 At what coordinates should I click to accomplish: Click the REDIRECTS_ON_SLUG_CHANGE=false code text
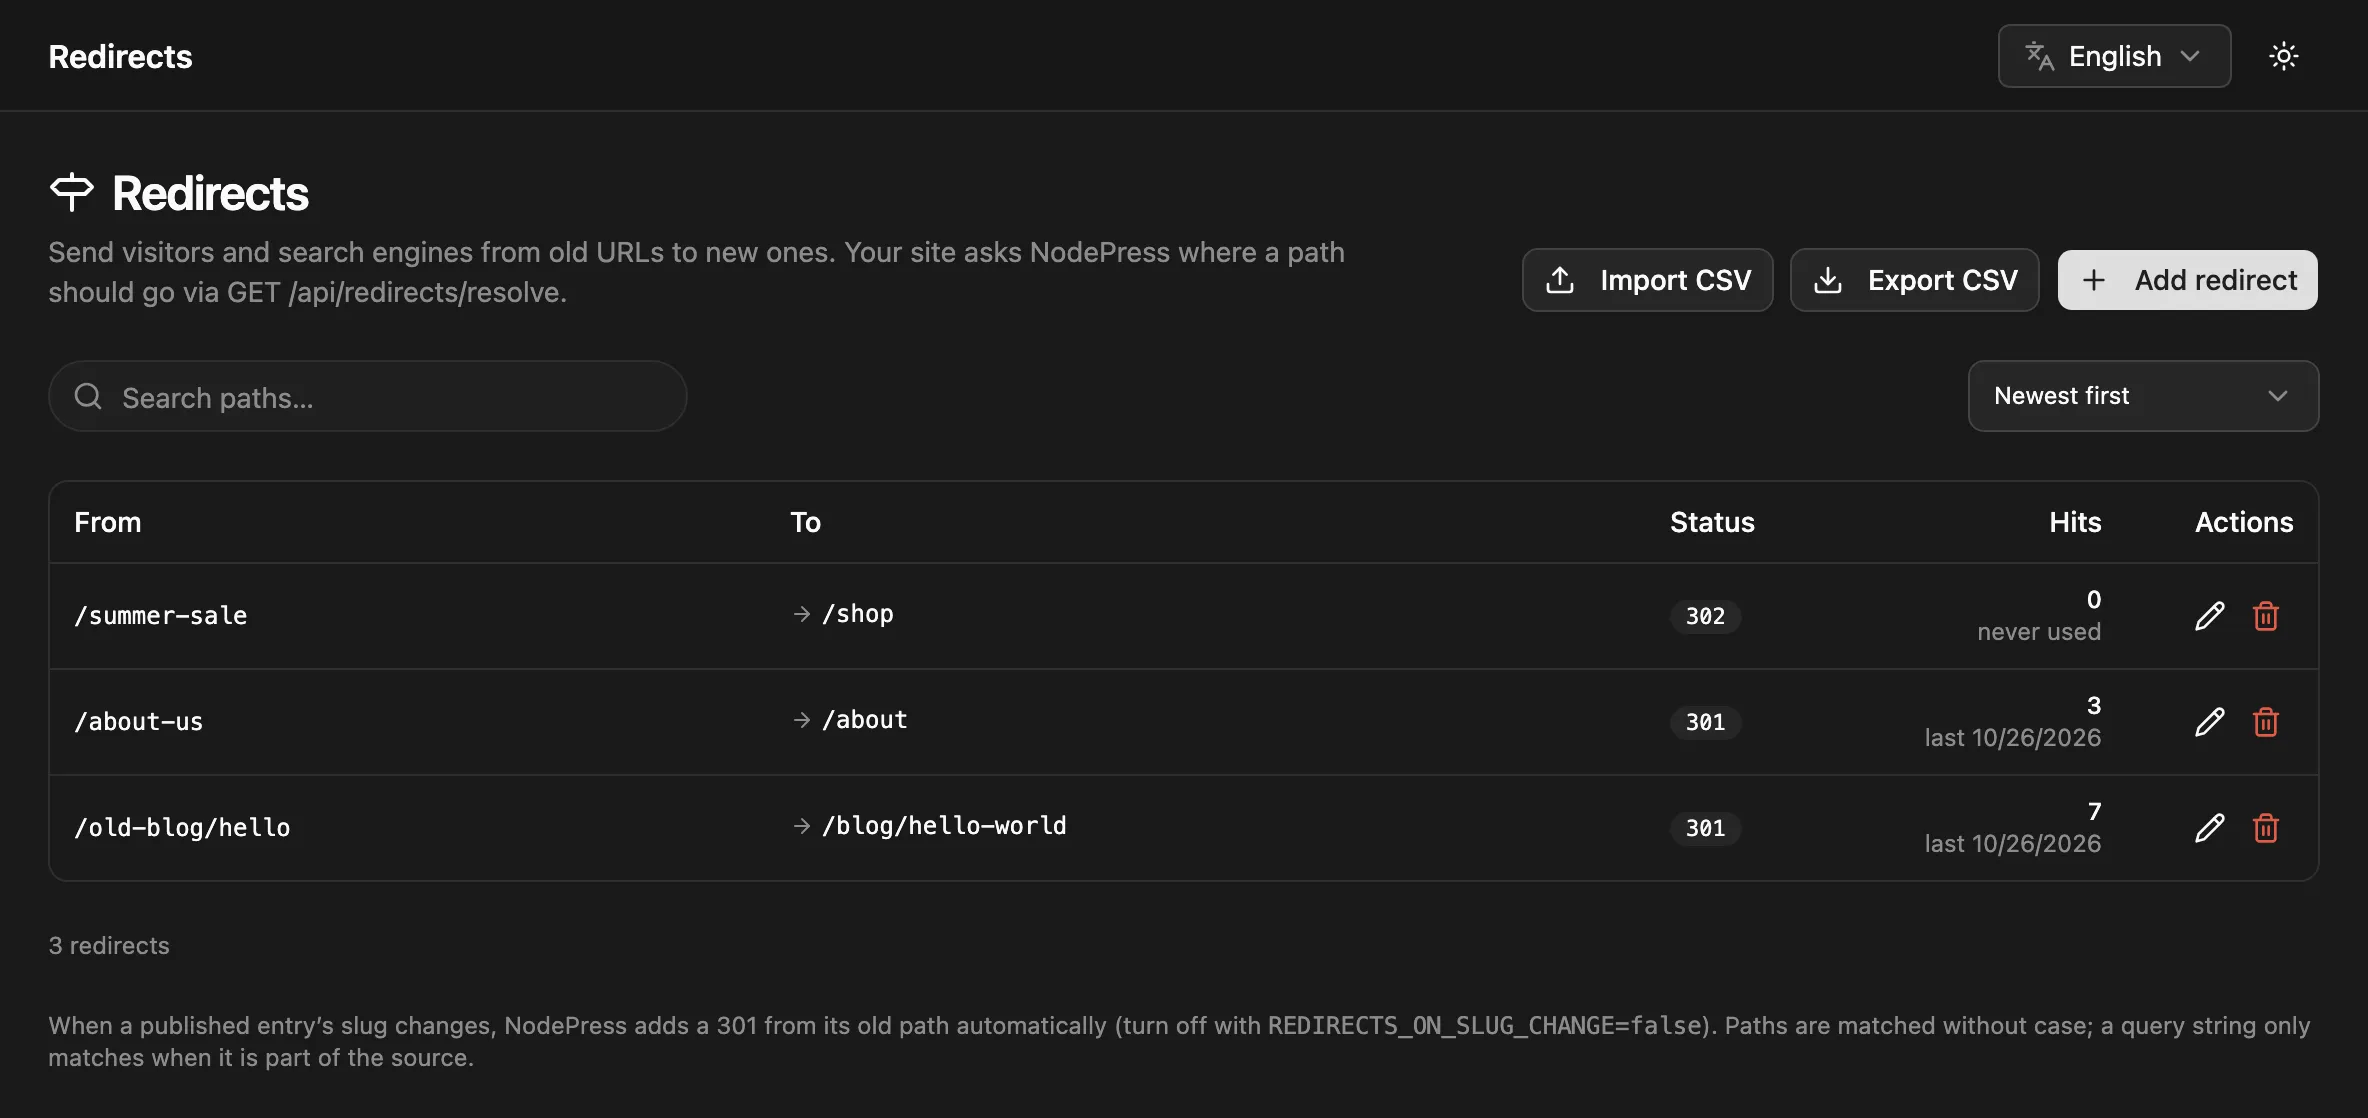pos(1485,1026)
